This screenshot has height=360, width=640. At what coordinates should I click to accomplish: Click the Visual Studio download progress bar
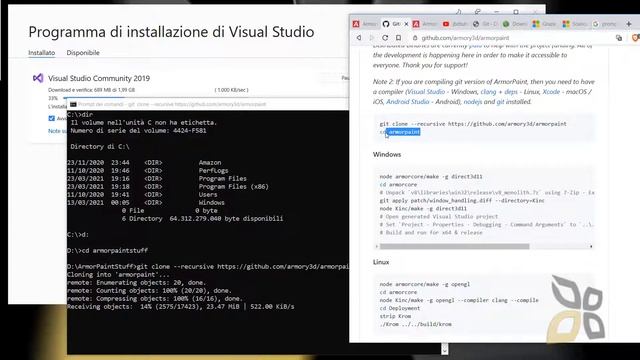pos(206,98)
